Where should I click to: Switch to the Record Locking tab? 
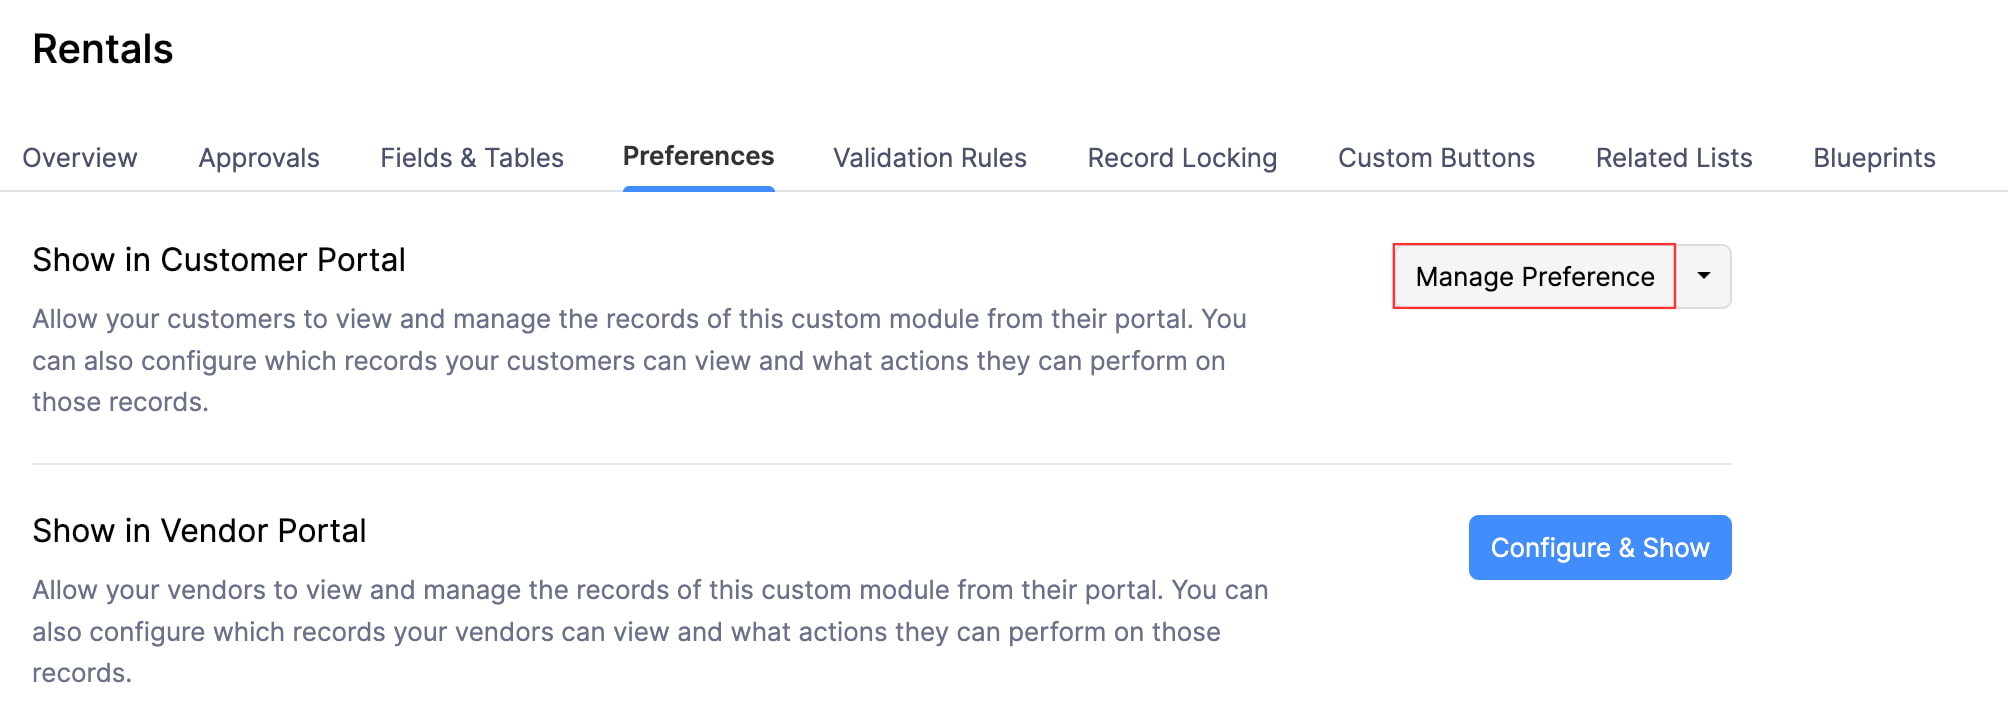tap(1181, 157)
